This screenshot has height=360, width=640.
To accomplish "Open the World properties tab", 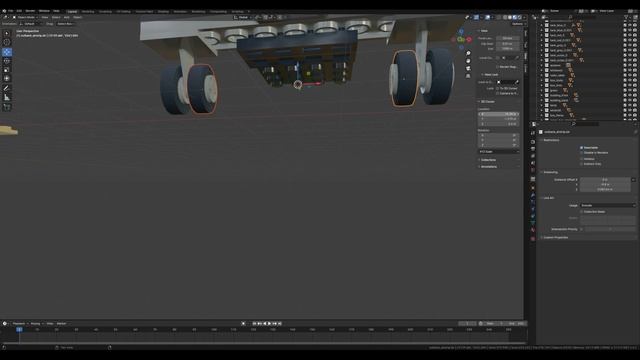I will point(533,170).
